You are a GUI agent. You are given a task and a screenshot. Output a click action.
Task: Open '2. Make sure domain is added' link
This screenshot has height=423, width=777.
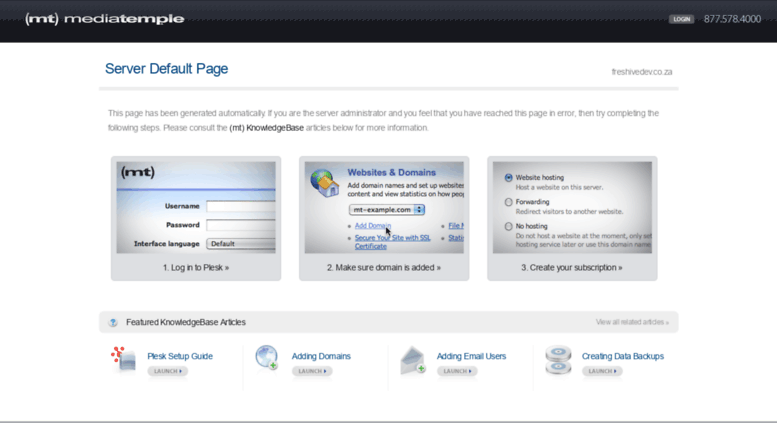(384, 267)
